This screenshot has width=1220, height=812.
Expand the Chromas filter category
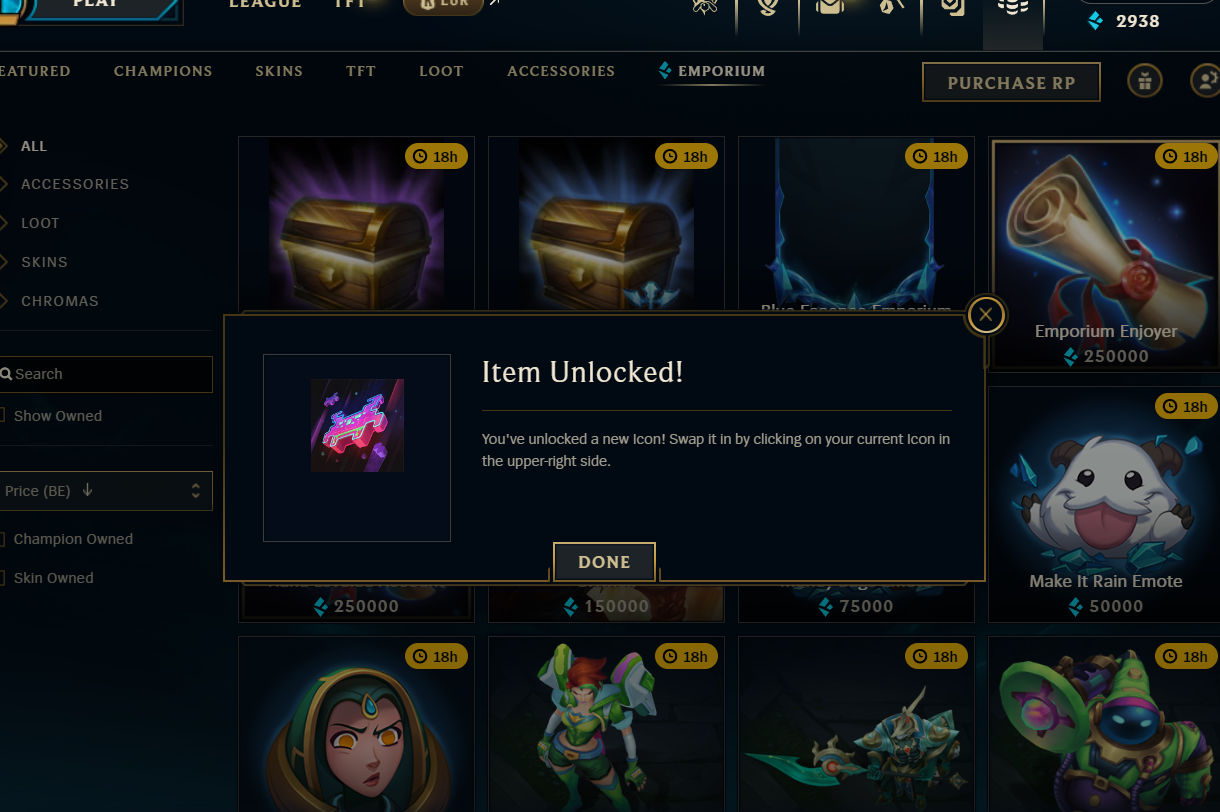(x=60, y=301)
